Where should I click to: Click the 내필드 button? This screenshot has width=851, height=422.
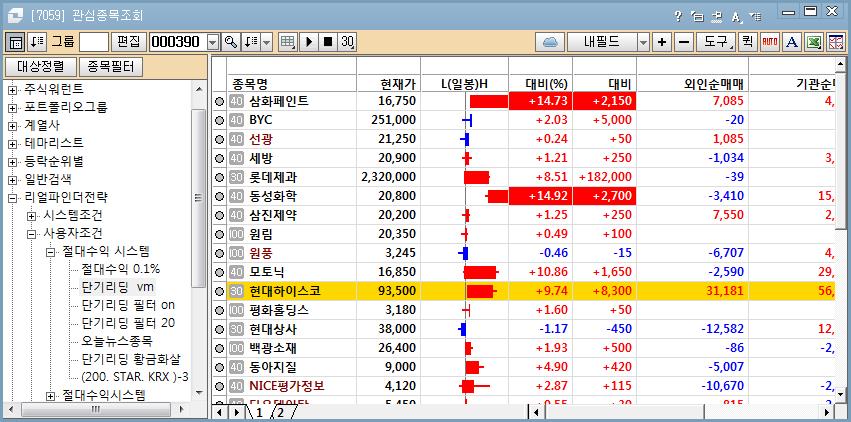(x=602, y=42)
